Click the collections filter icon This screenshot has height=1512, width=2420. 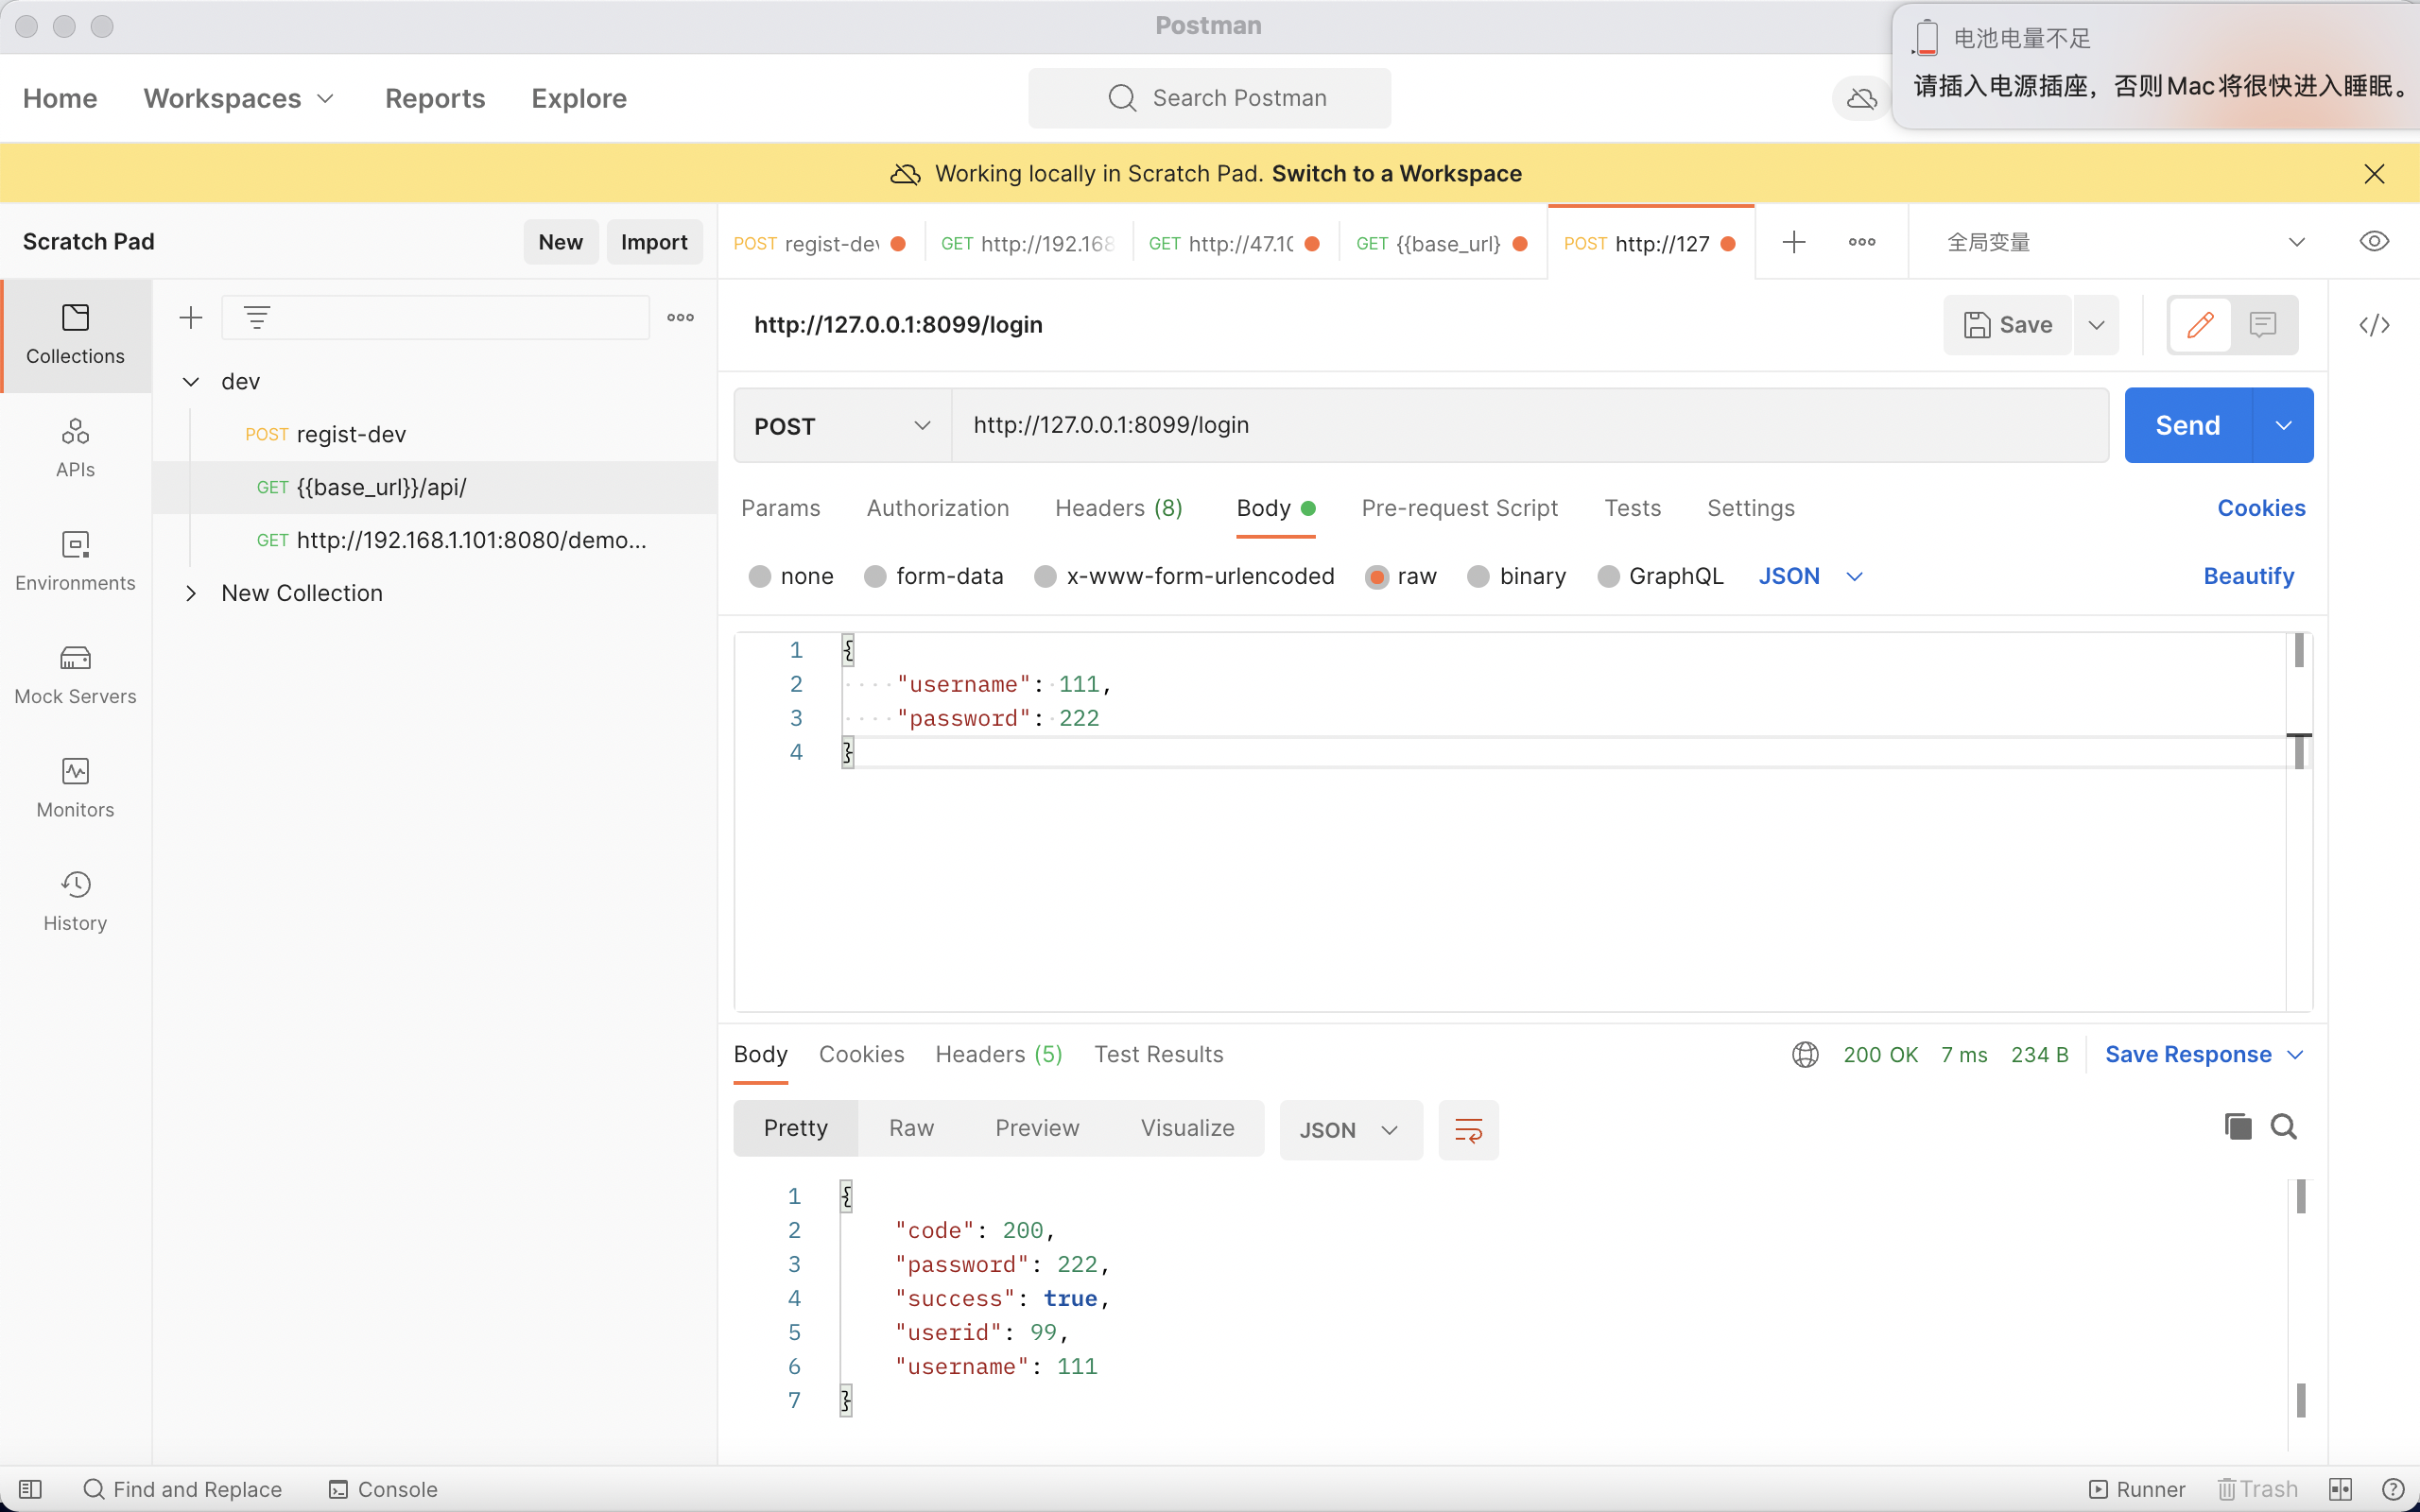click(257, 318)
